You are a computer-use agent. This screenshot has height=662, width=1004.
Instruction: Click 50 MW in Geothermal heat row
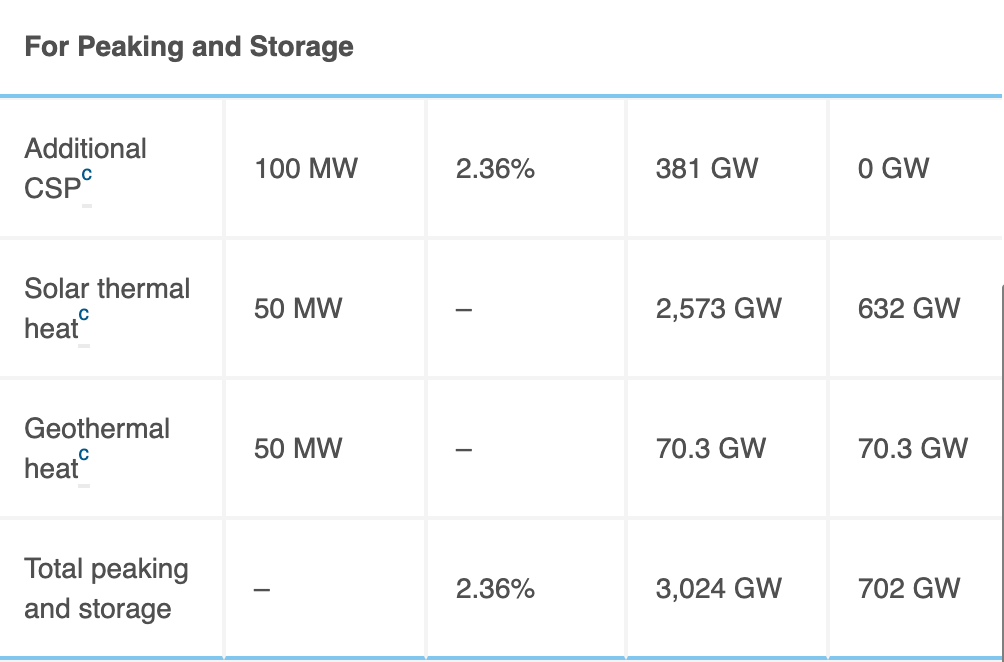click(x=297, y=449)
